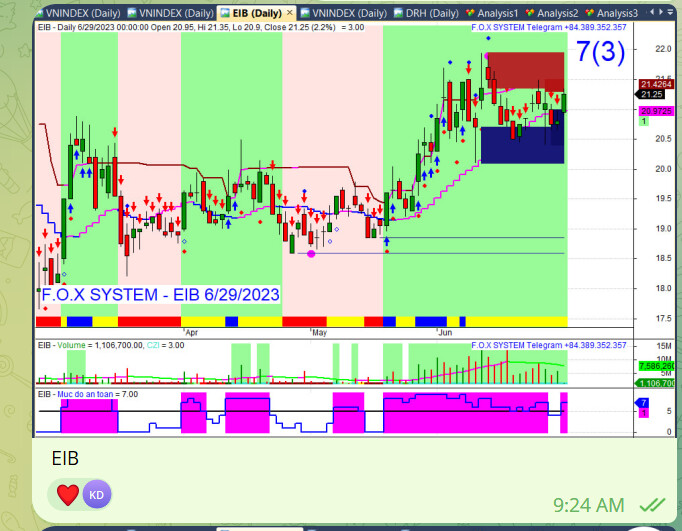The width and height of the screenshot is (682, 531).
Task: Click the 22.0 price axis value
Action: [663, 49]
